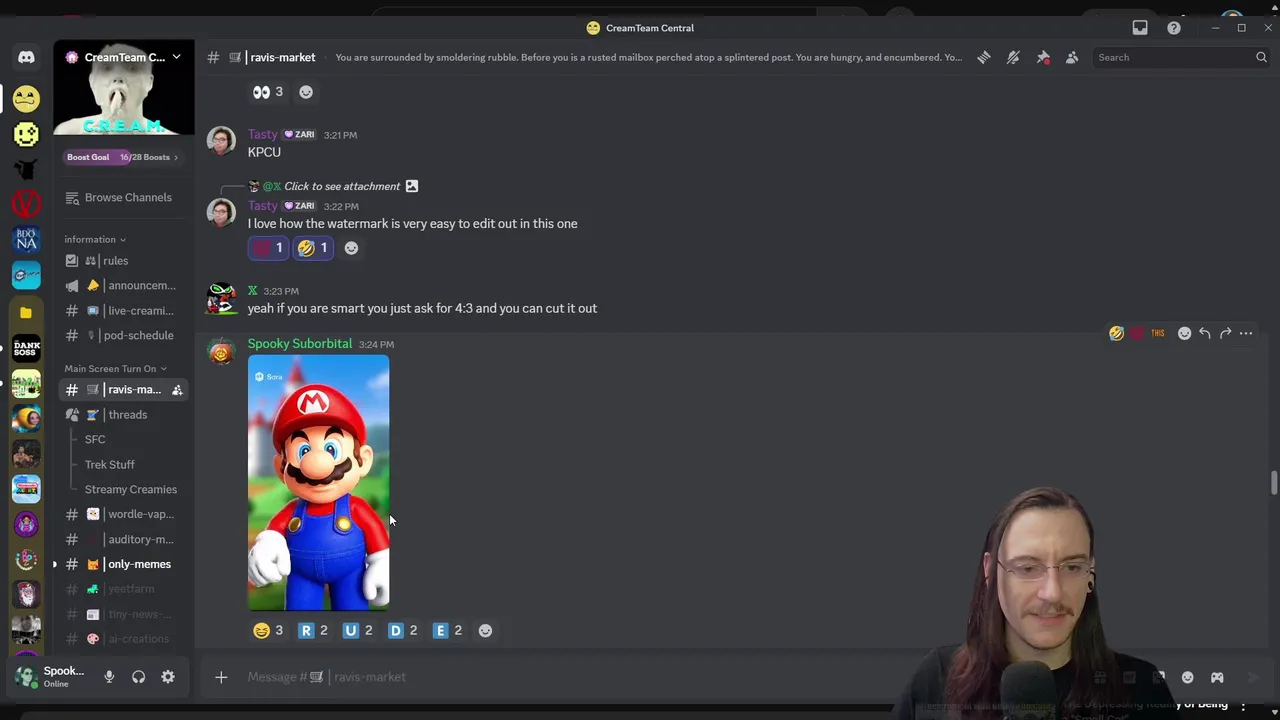
Task: Toggle headphone deafen in user panel
Action: (138, 677)
